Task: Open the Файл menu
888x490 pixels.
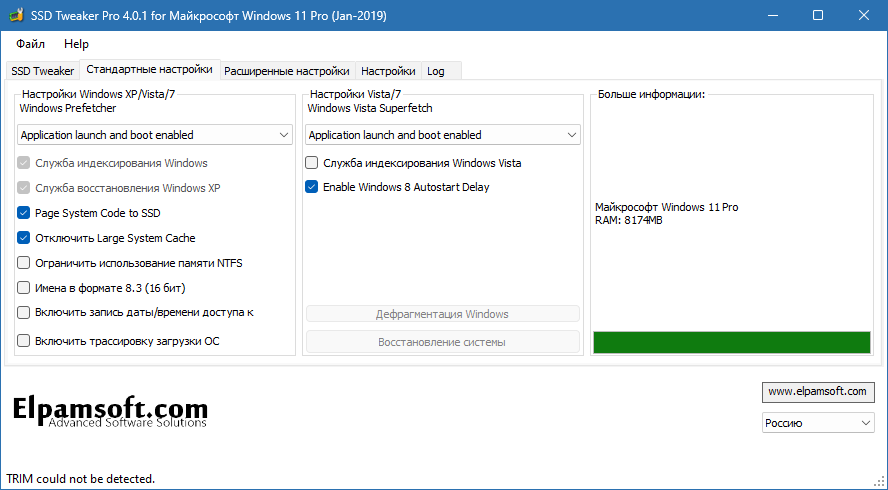Action: [x=31, y=44]
